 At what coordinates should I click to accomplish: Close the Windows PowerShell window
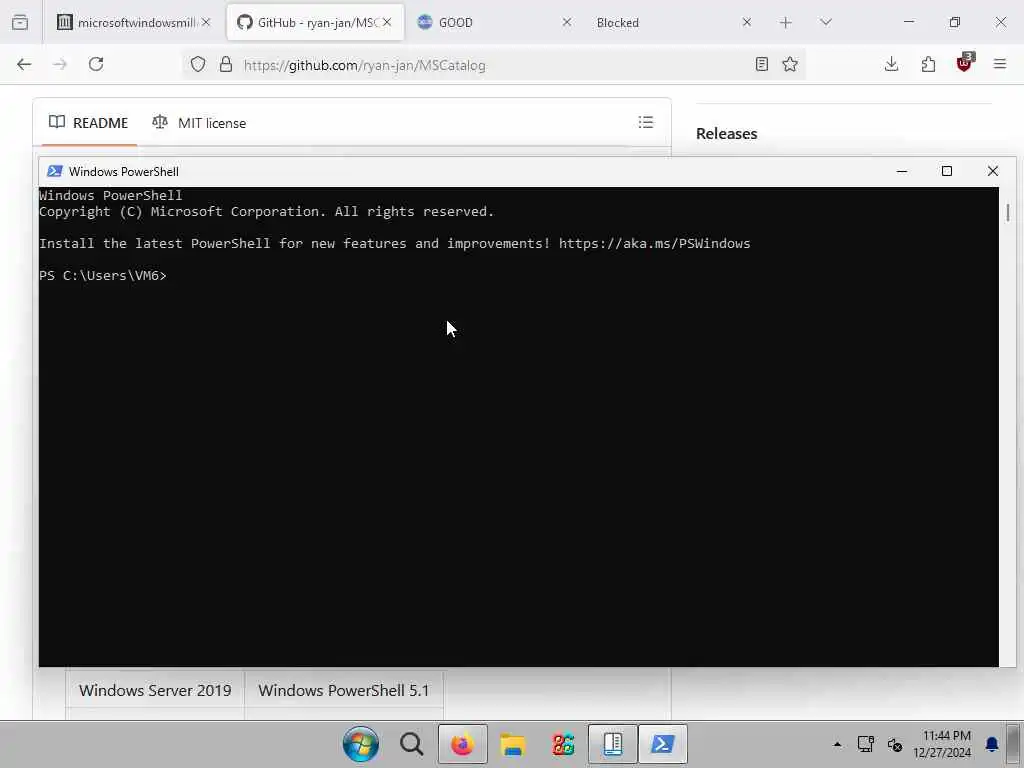tap(993, 171)
